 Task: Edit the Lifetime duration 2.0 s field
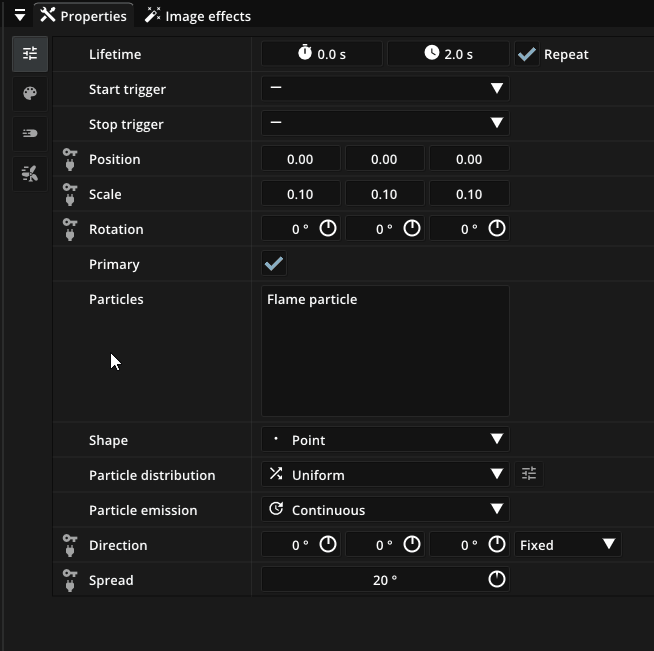pyautogui.click(x=448, y=54)
